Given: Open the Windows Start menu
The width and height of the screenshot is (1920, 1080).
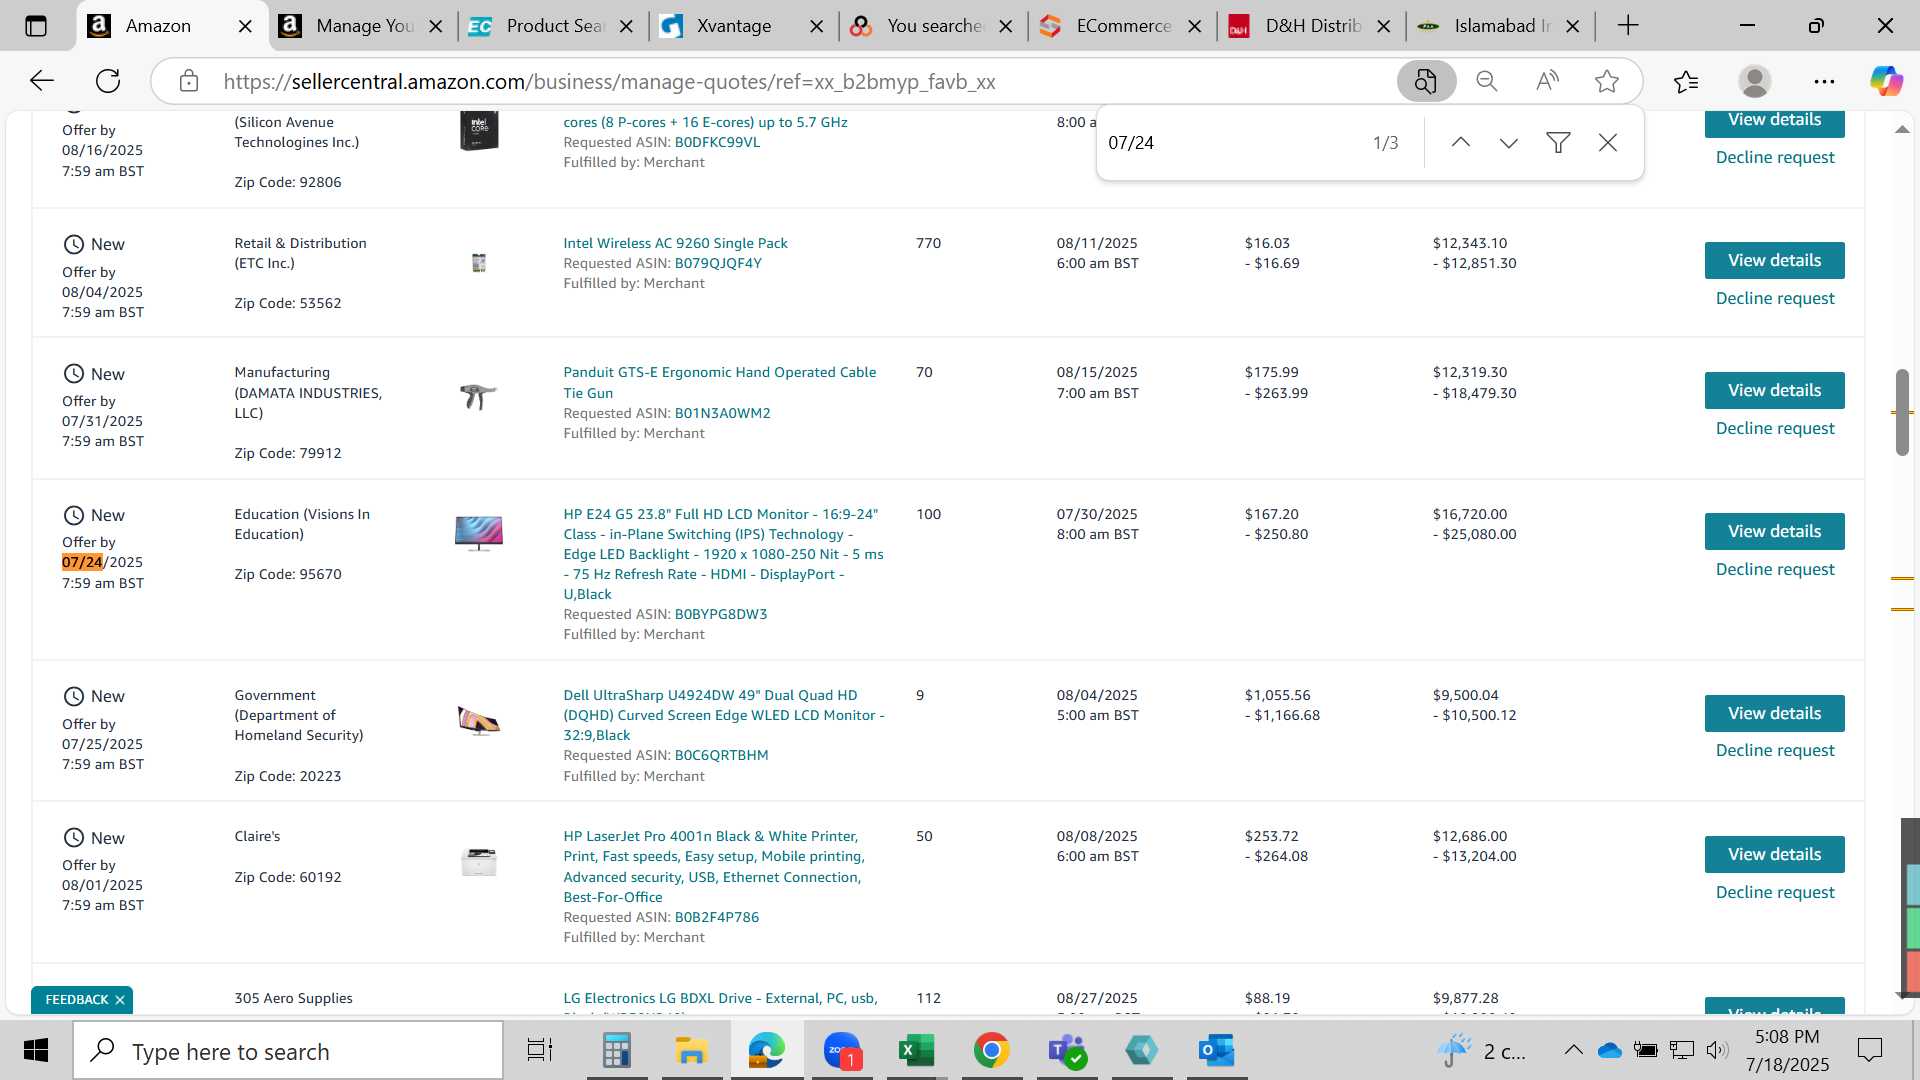Looking at the screenshot, I should point(36,1051).
